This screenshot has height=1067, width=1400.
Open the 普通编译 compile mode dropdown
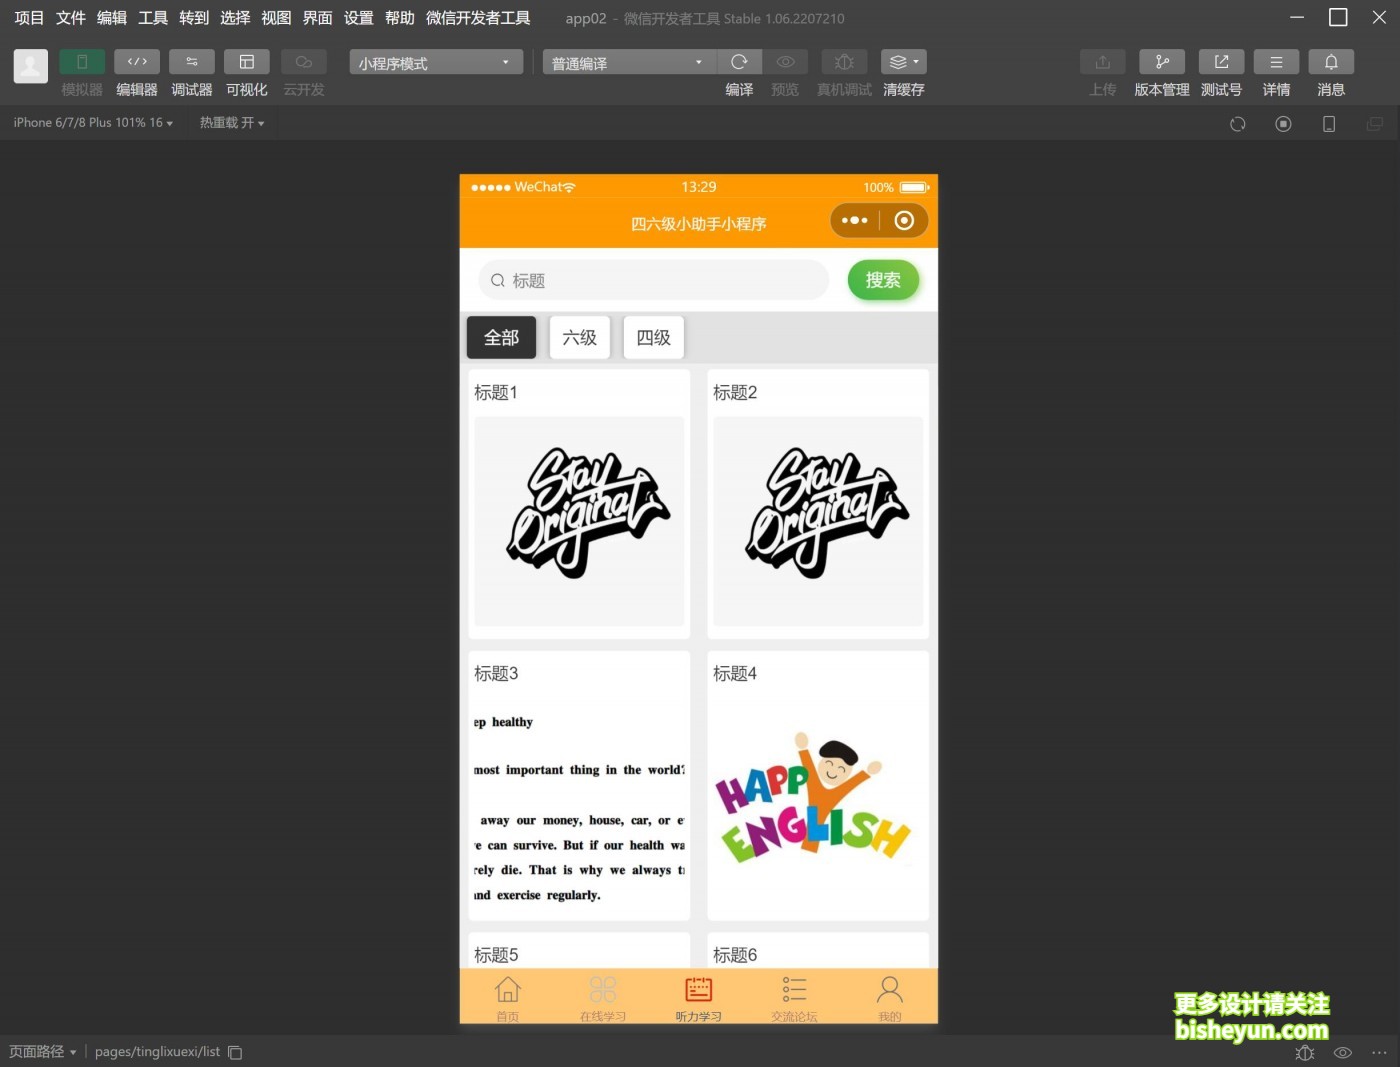coord(629,63)
